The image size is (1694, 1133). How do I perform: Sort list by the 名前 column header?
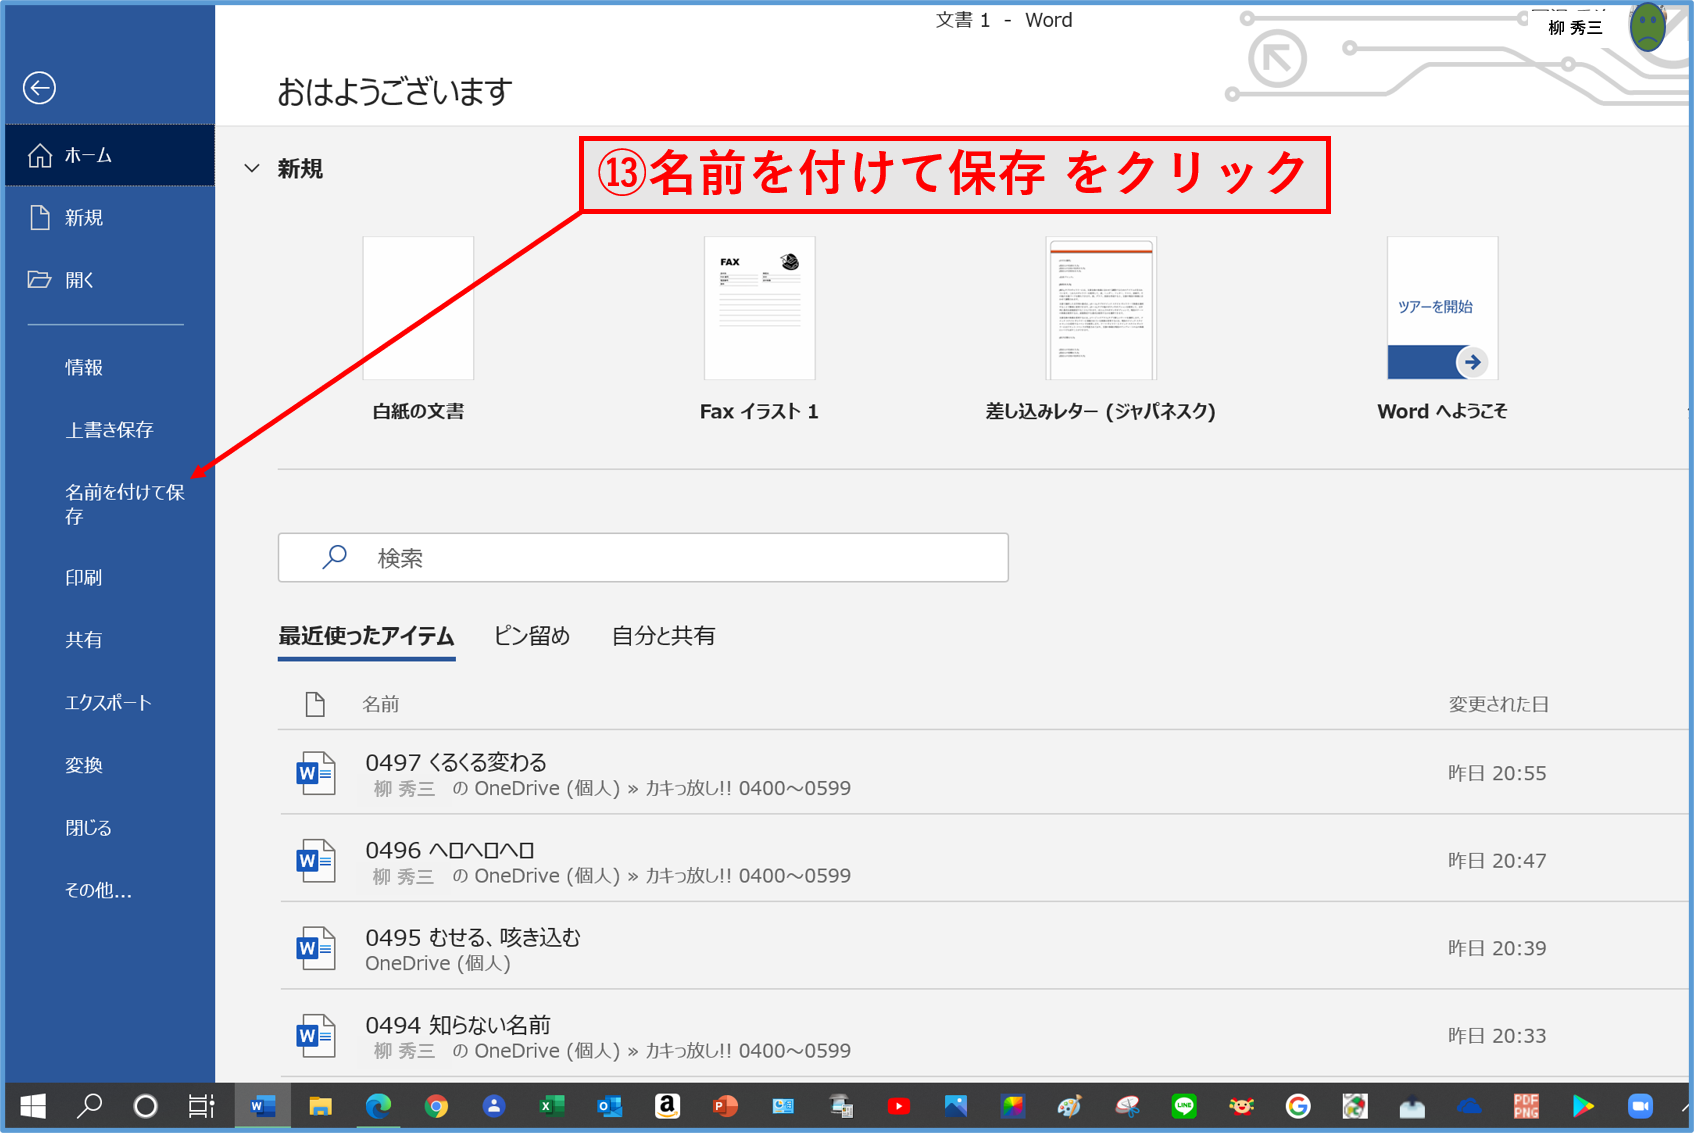pos(380,705)
